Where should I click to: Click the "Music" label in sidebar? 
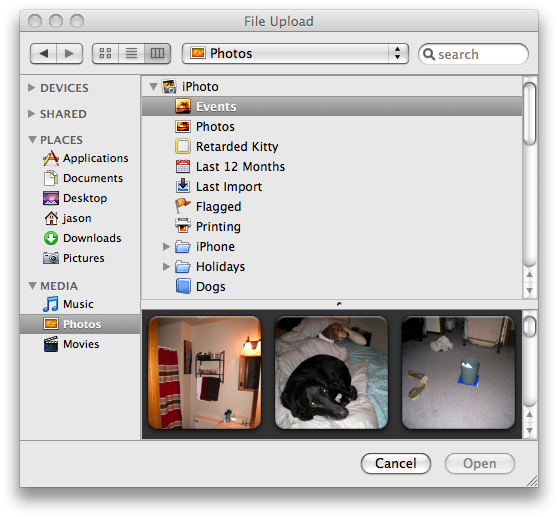[x=78, y=304]
